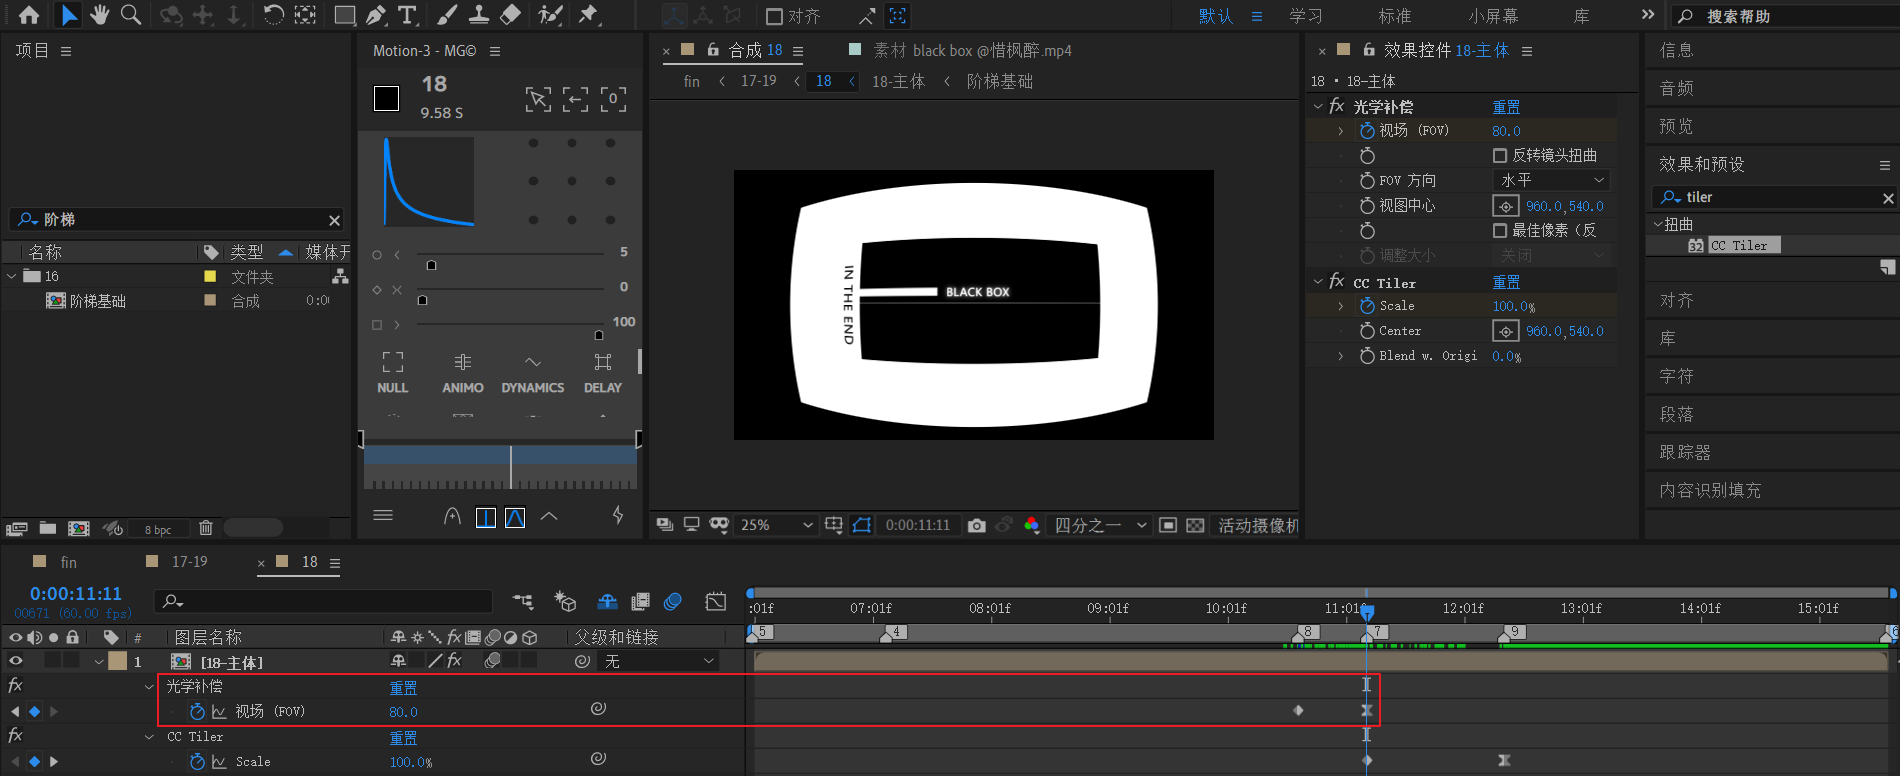Click the ANIMO button in Motion-3 panel
Viewport: 1900px width, 776px height.
coord(463,372)
